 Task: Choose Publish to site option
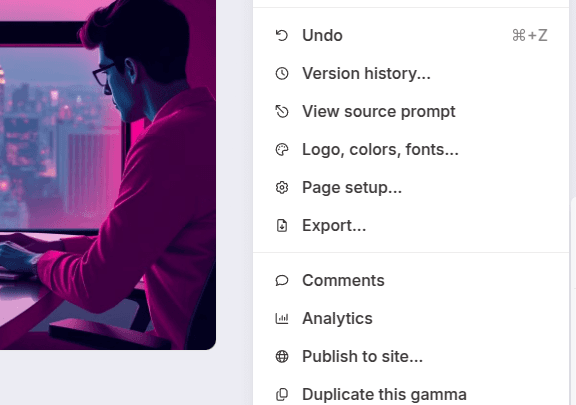411,356
